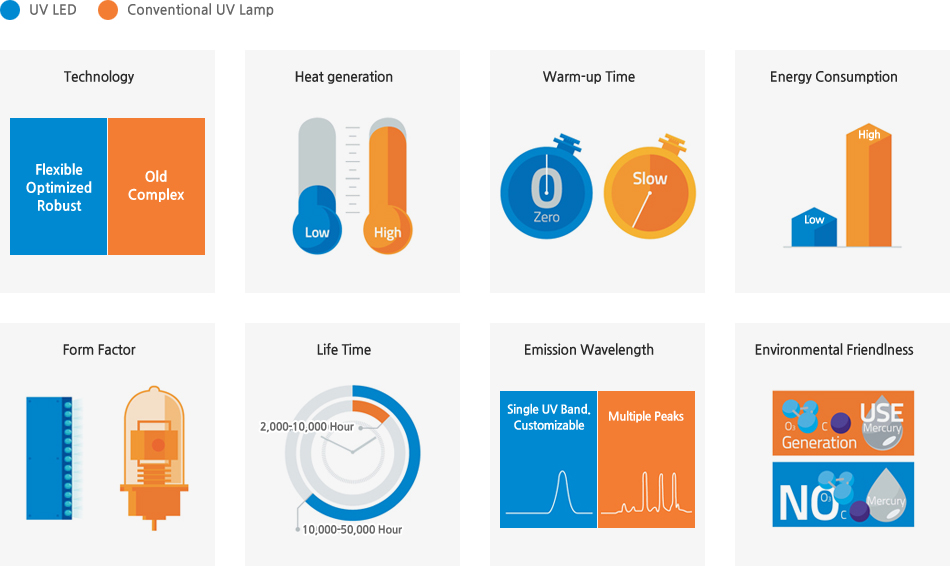Image resolution: width=950 pixels, height=566 pixels.
Task: Click the blue UV LED strip icon
Action: click(50, 457)
